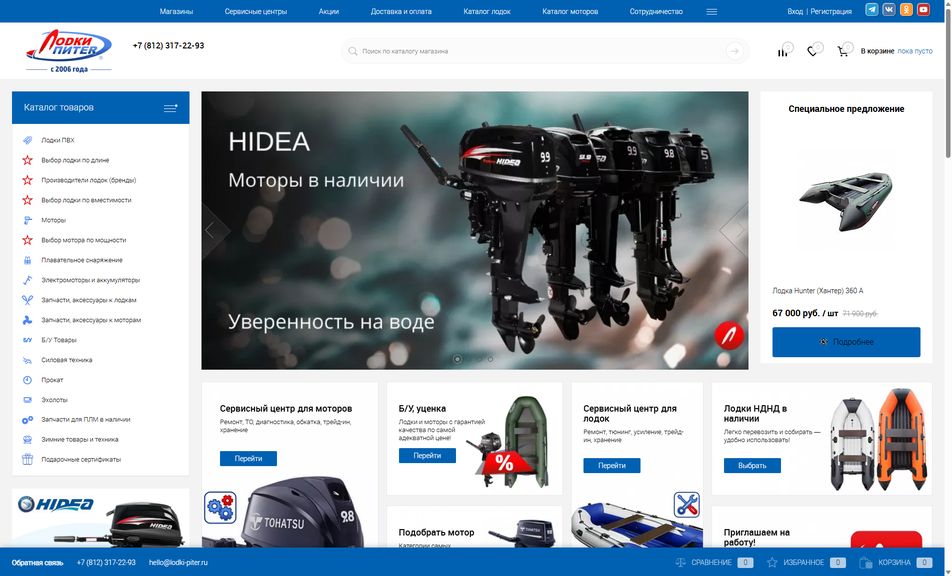
Task: Open the VK social page icon
Action: click(889, 10)
